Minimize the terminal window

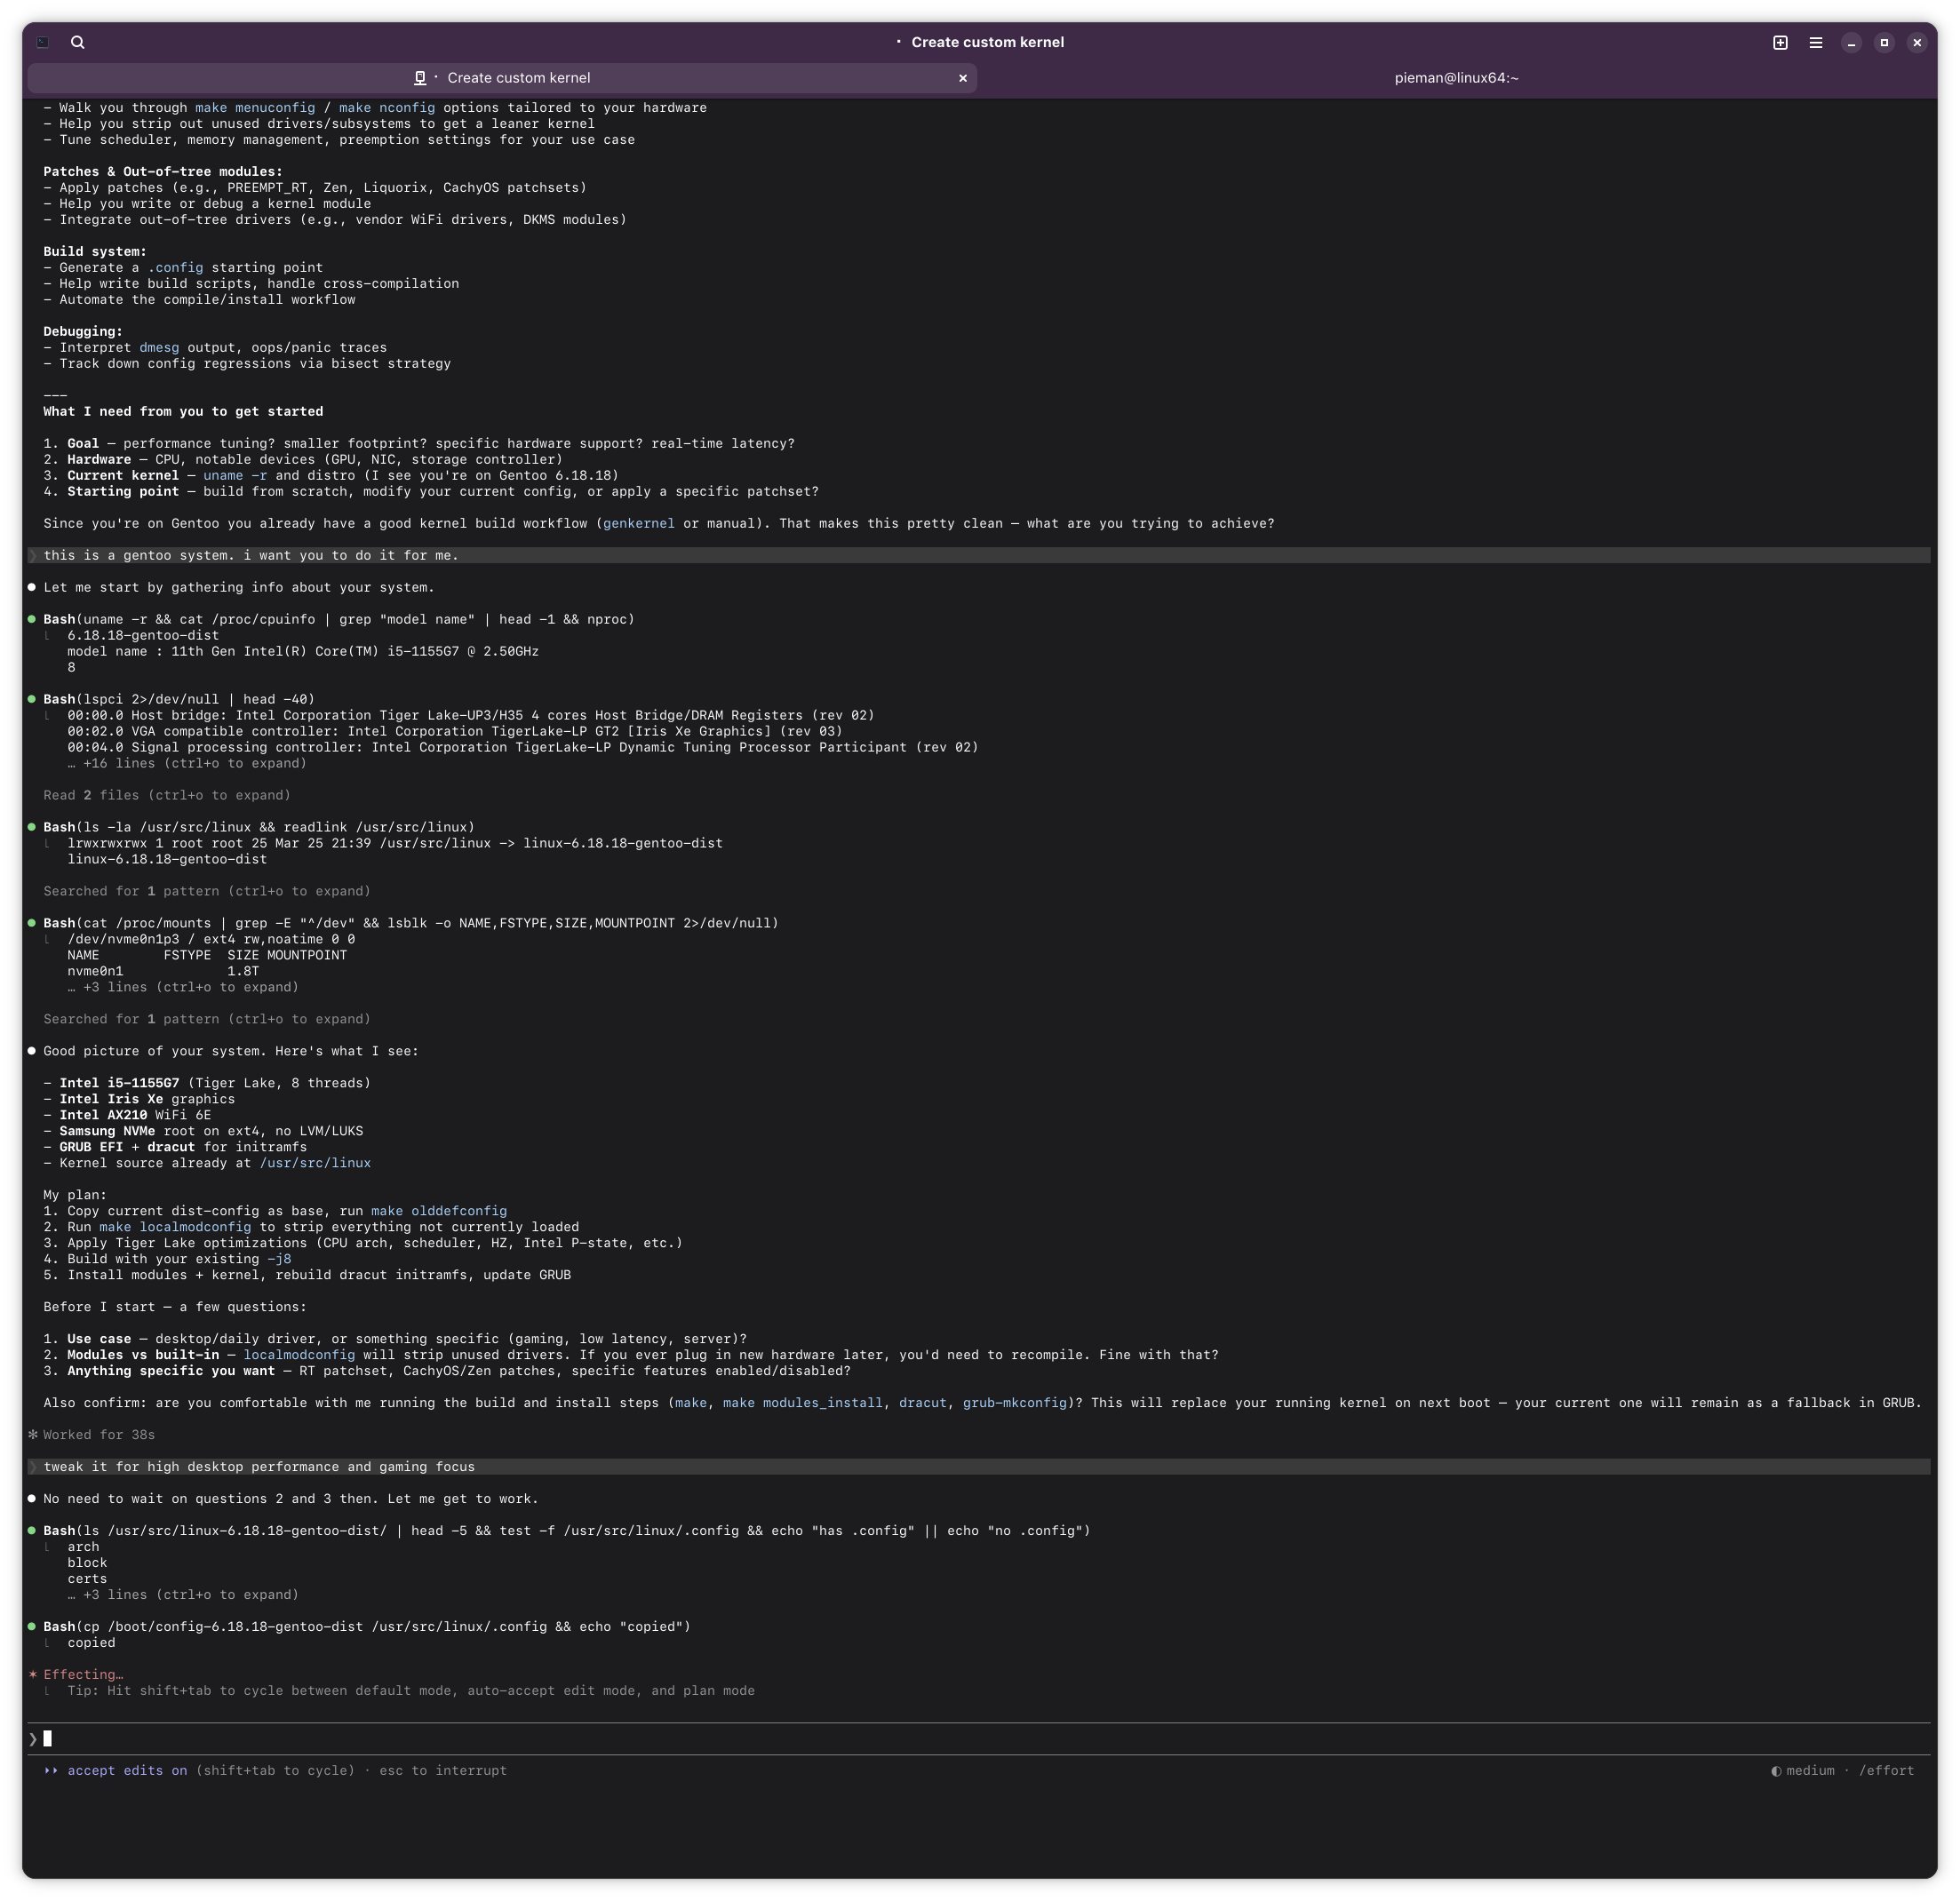pos(1851,42)
